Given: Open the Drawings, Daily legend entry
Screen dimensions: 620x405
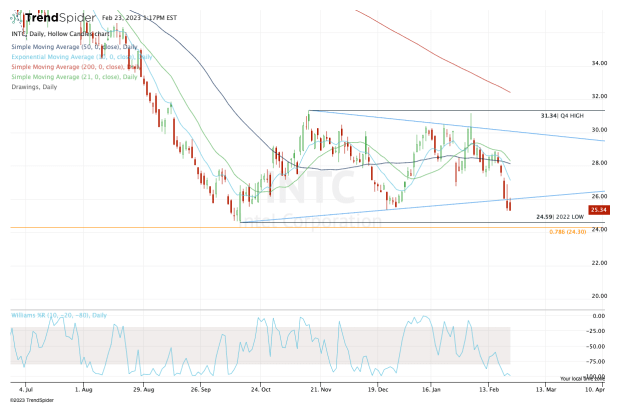Looking at the screenshot, I should coord(36,87).
